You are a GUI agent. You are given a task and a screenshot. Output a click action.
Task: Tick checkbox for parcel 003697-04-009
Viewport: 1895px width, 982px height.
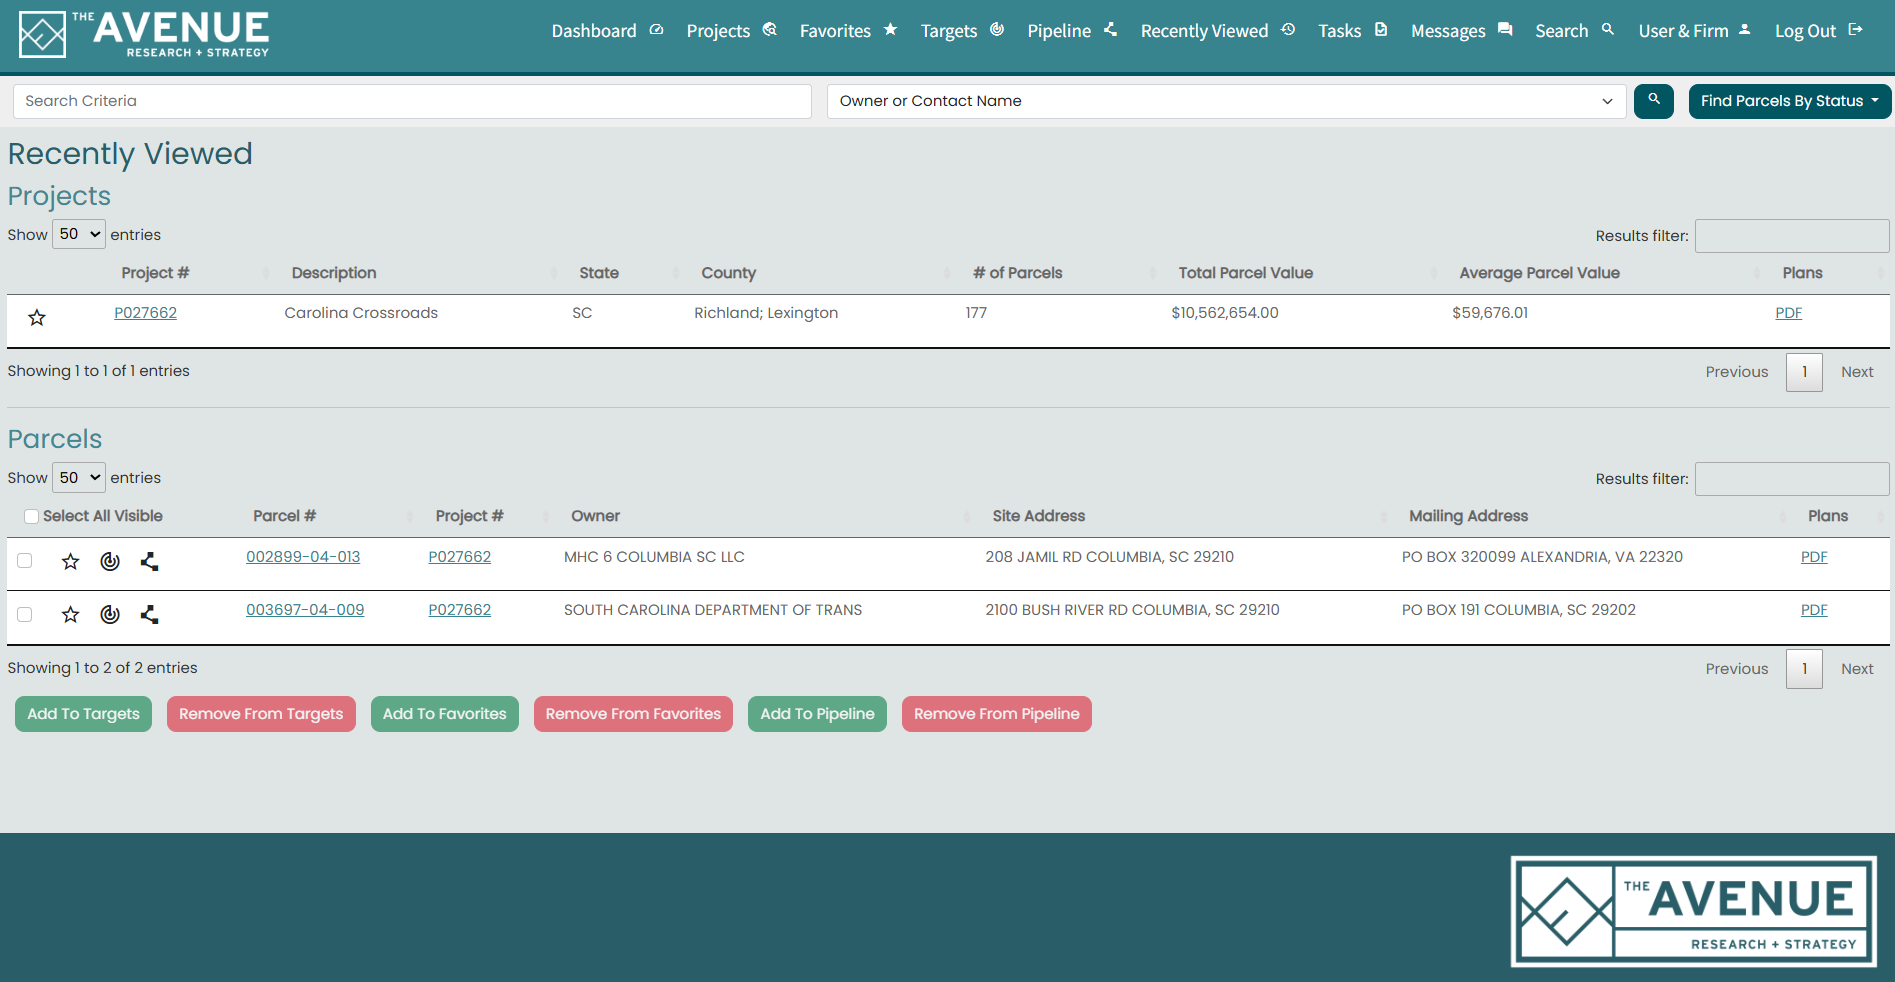click(25, 614)
